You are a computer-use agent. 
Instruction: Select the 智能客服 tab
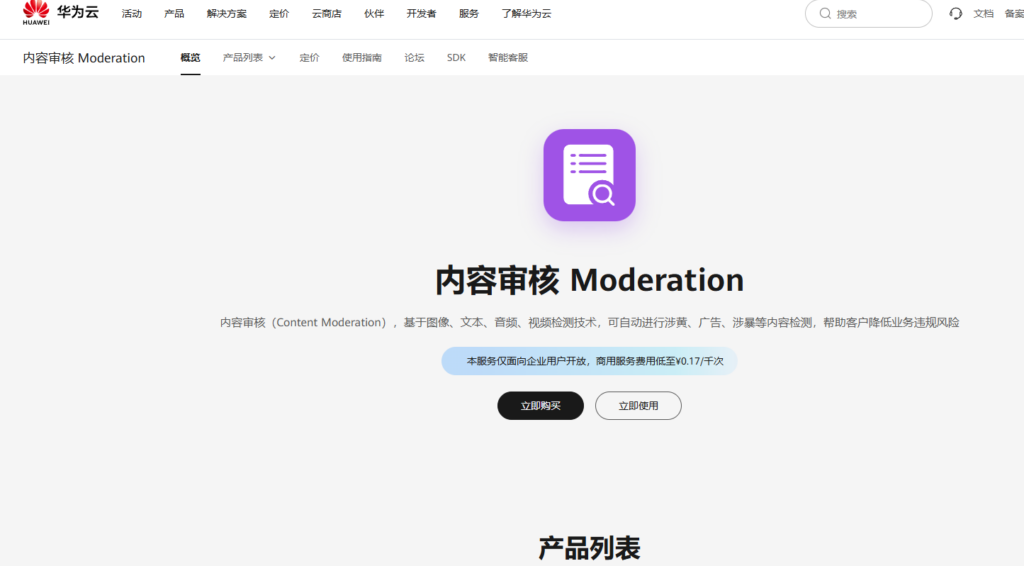click(x=507, y=57)
